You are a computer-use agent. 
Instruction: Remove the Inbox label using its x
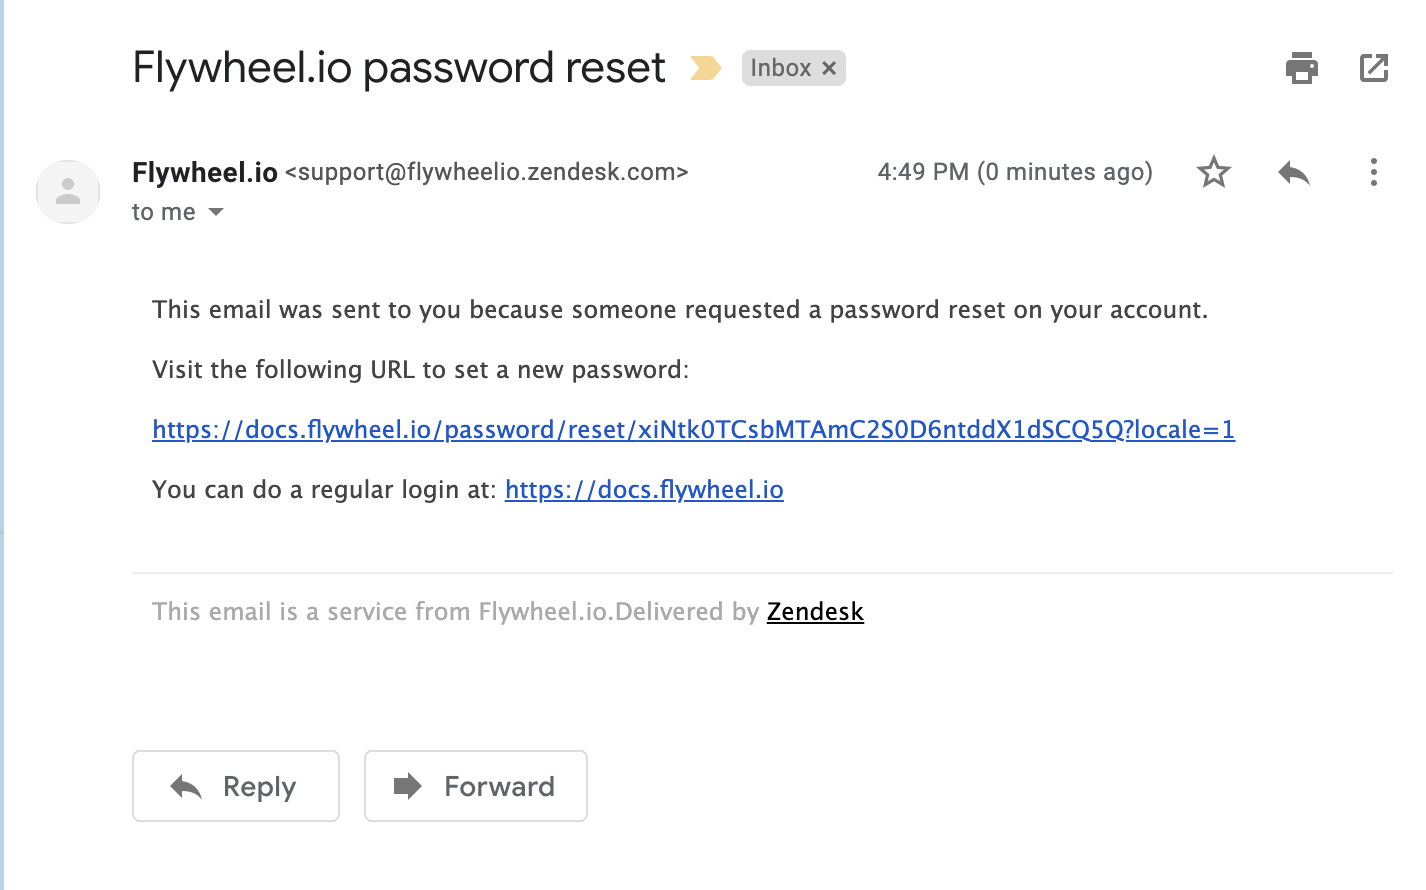[x=829, y=68]
